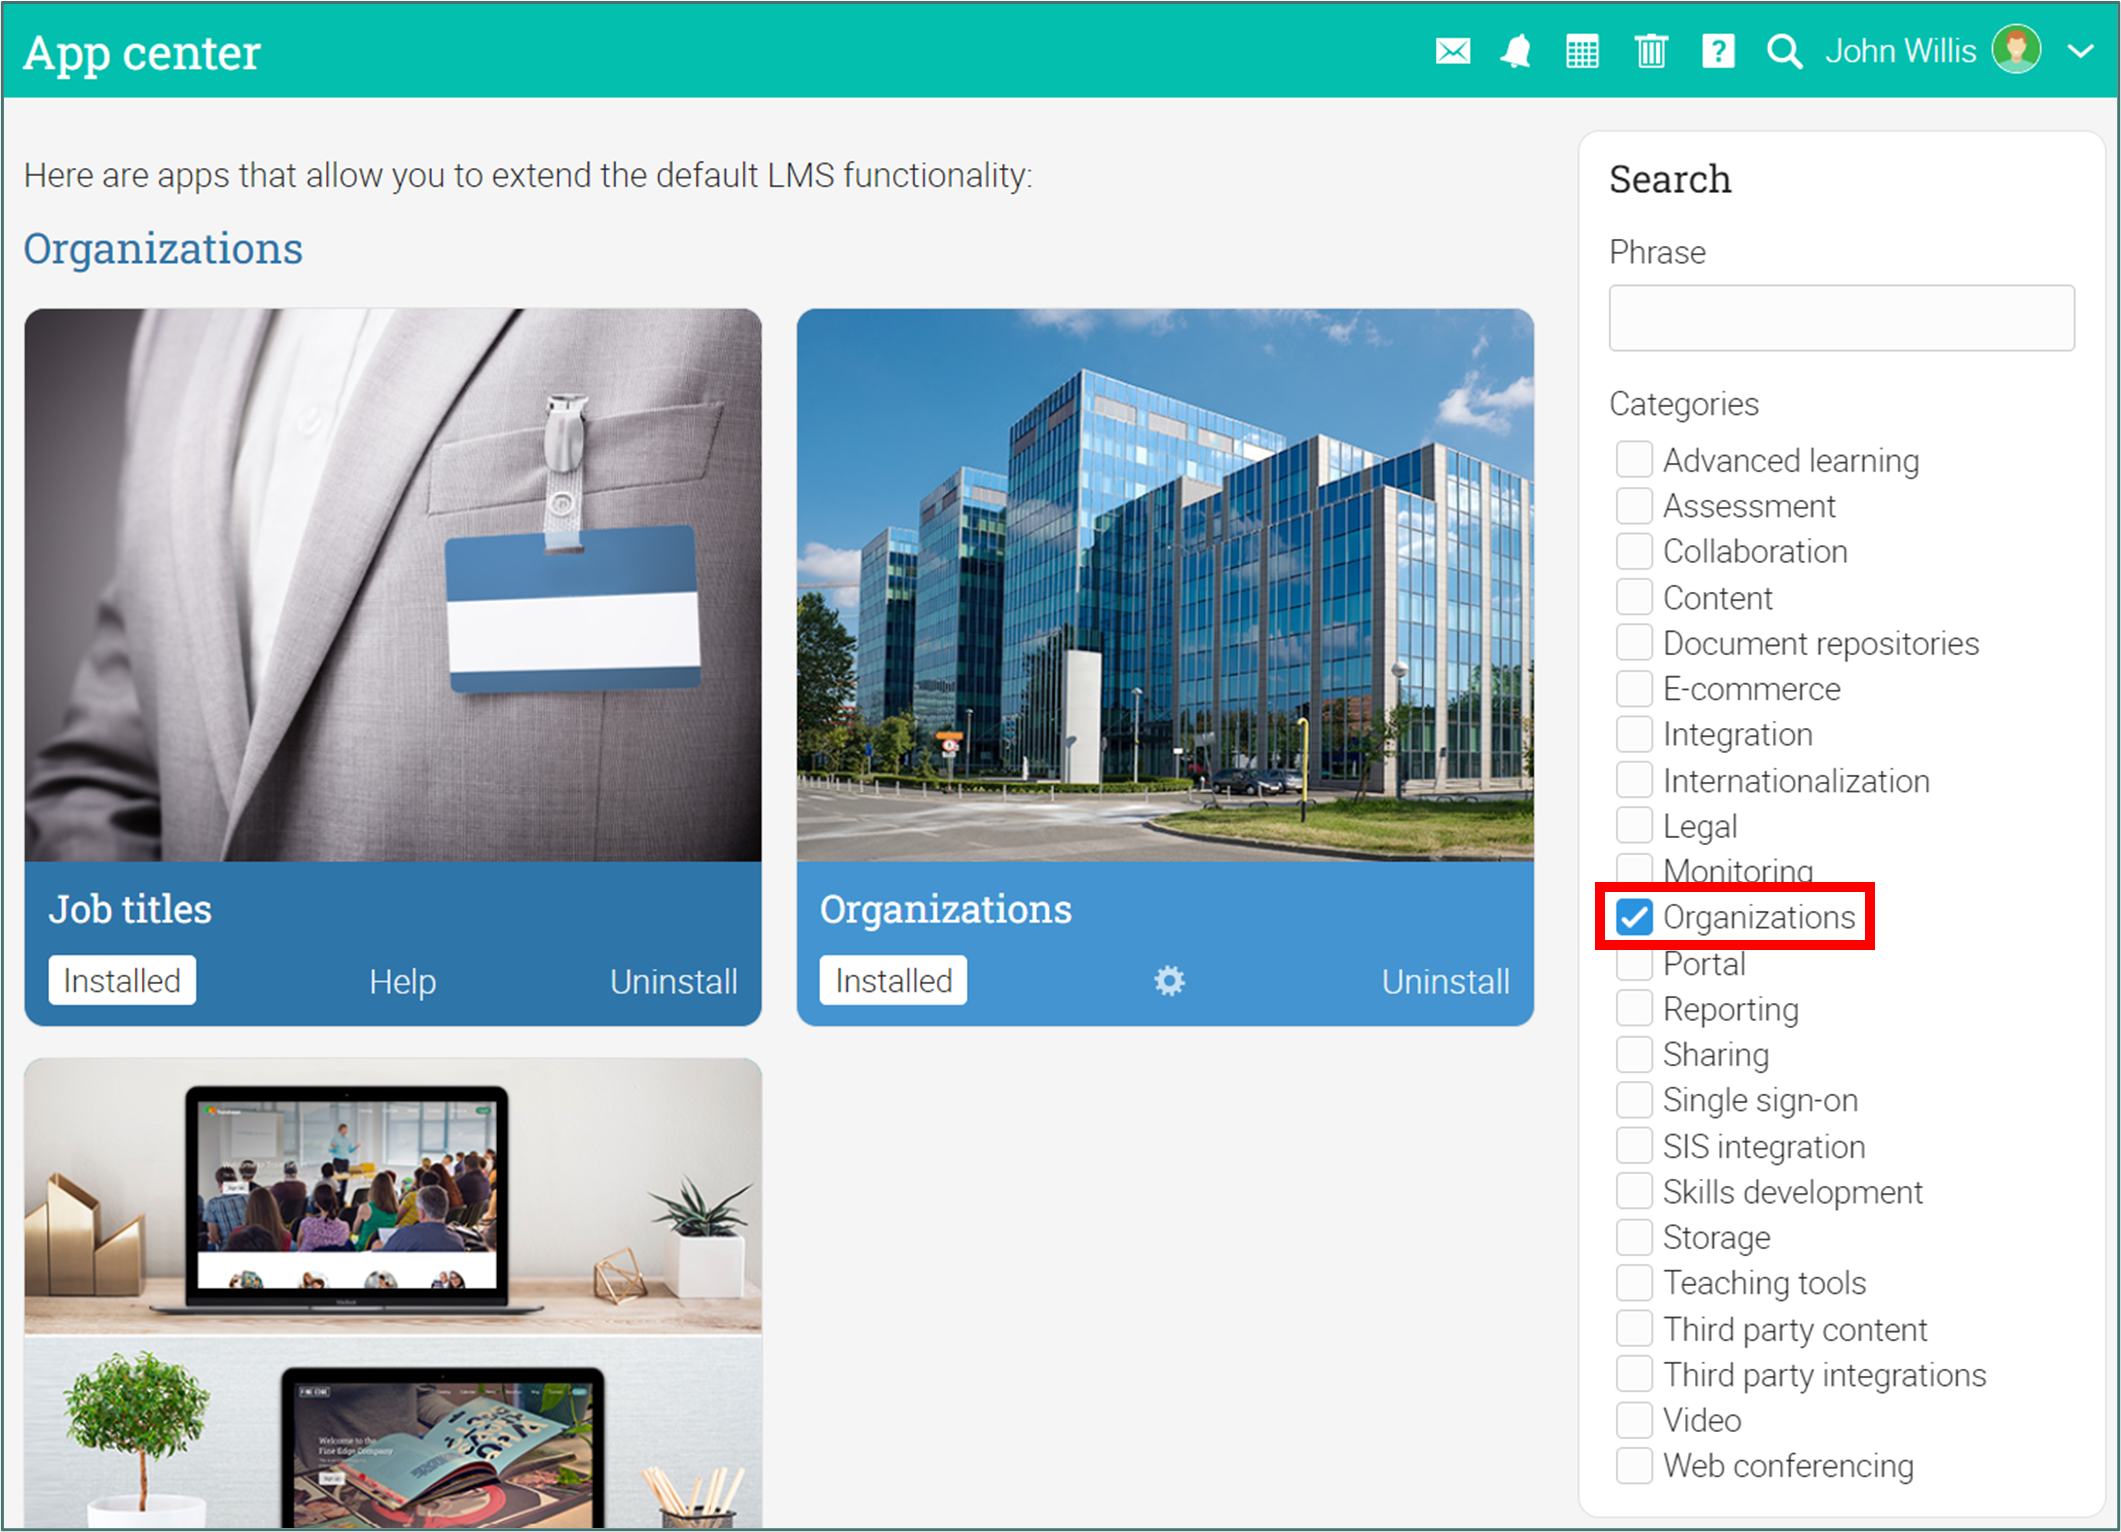Viewport: 2121px width, 1532px height.
Task: Open the messages envelope icon
Action: [1452, 51]
